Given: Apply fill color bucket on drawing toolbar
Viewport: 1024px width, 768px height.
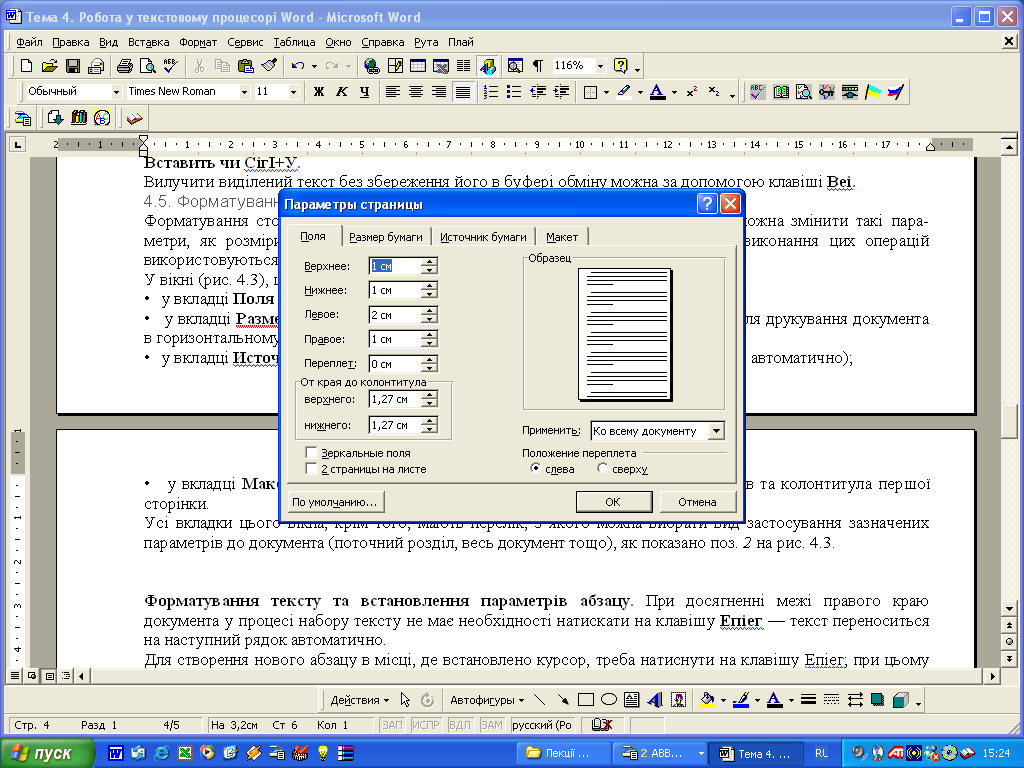Looking at the screenshot, I should pos(707,700).
